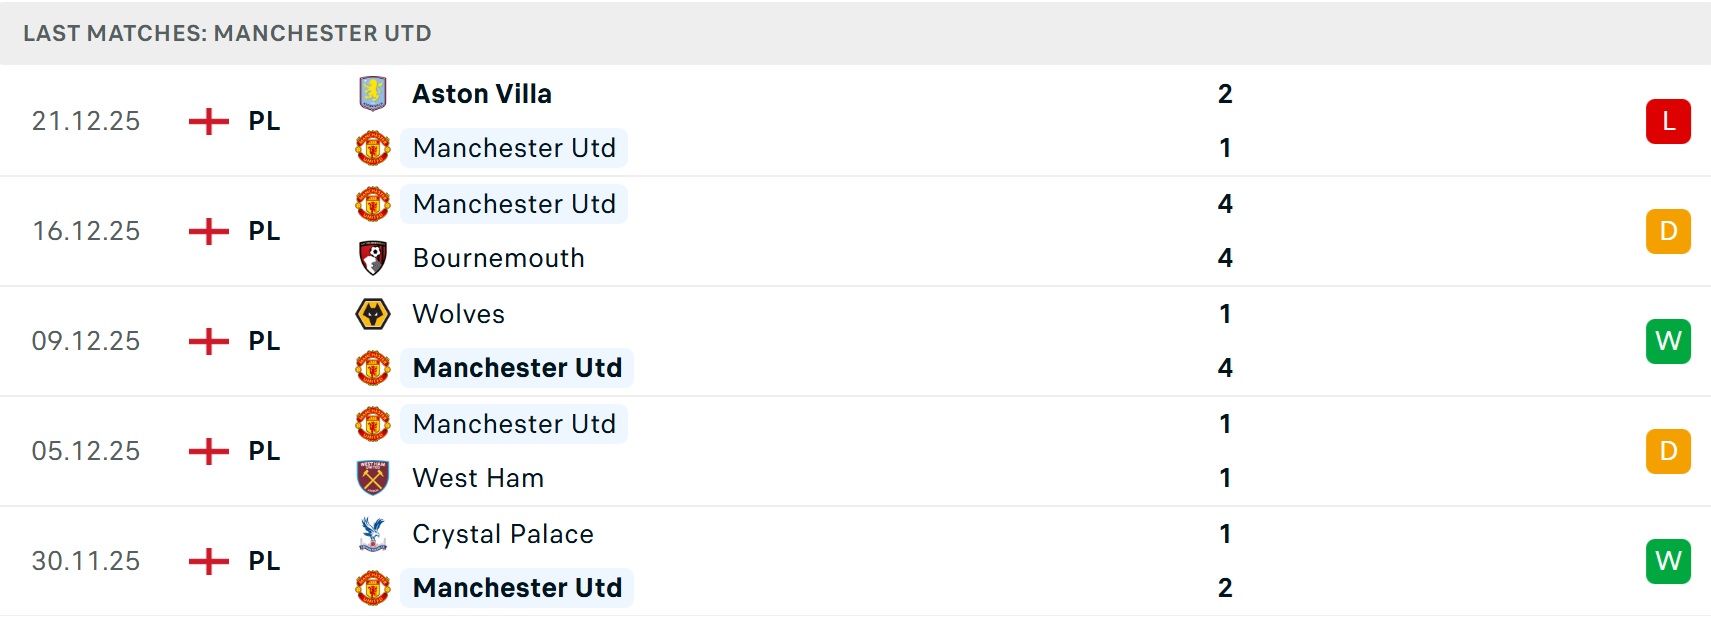Click the W badge for Wolves match

(x=1668, y=341)
